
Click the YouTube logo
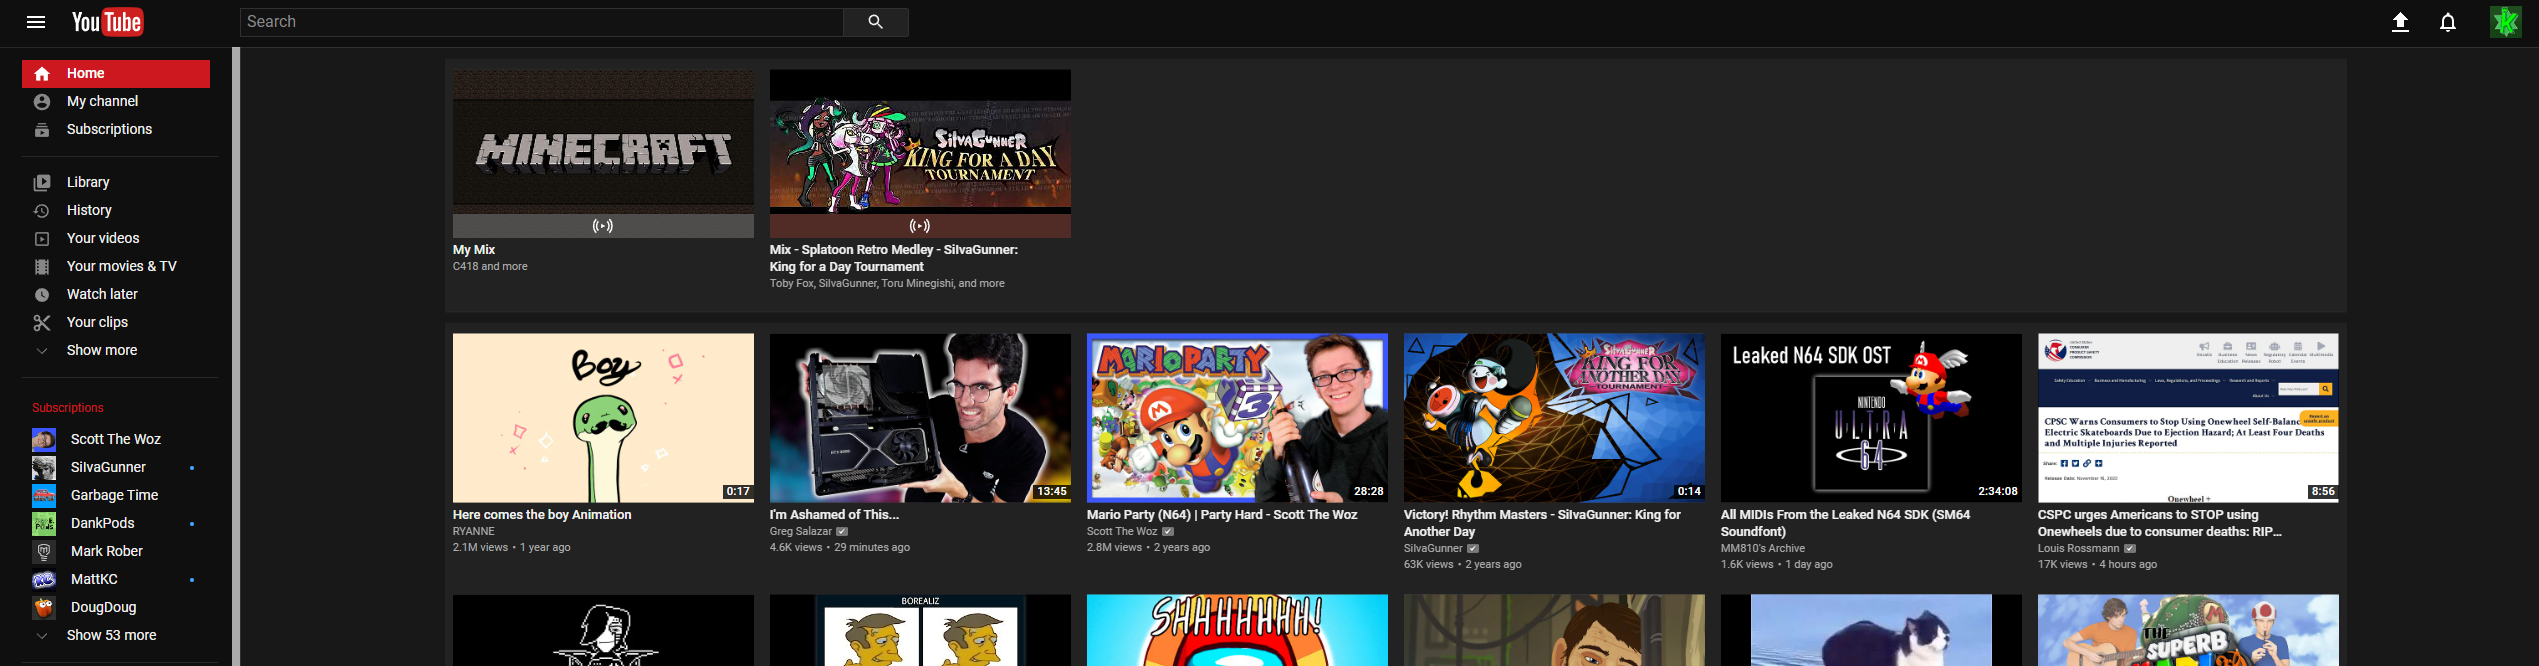click(x=107, y=22)
